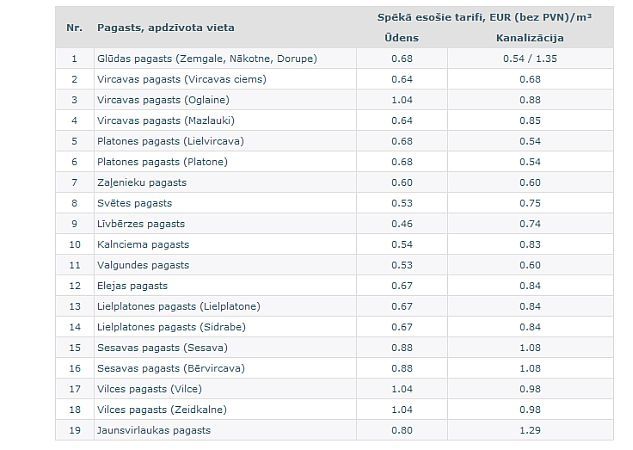Screen dimensions: 633x450
Task: Select the Elejas pagasts row name
Action: coord(133,286)
